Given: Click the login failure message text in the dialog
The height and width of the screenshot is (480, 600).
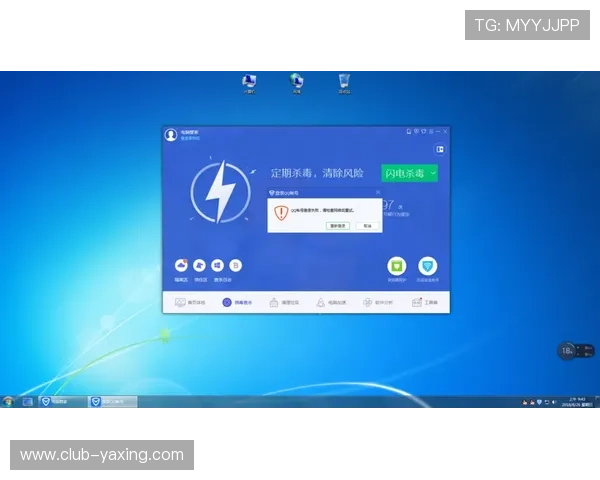Looking at the screenshot, I should tap(323, 211).
